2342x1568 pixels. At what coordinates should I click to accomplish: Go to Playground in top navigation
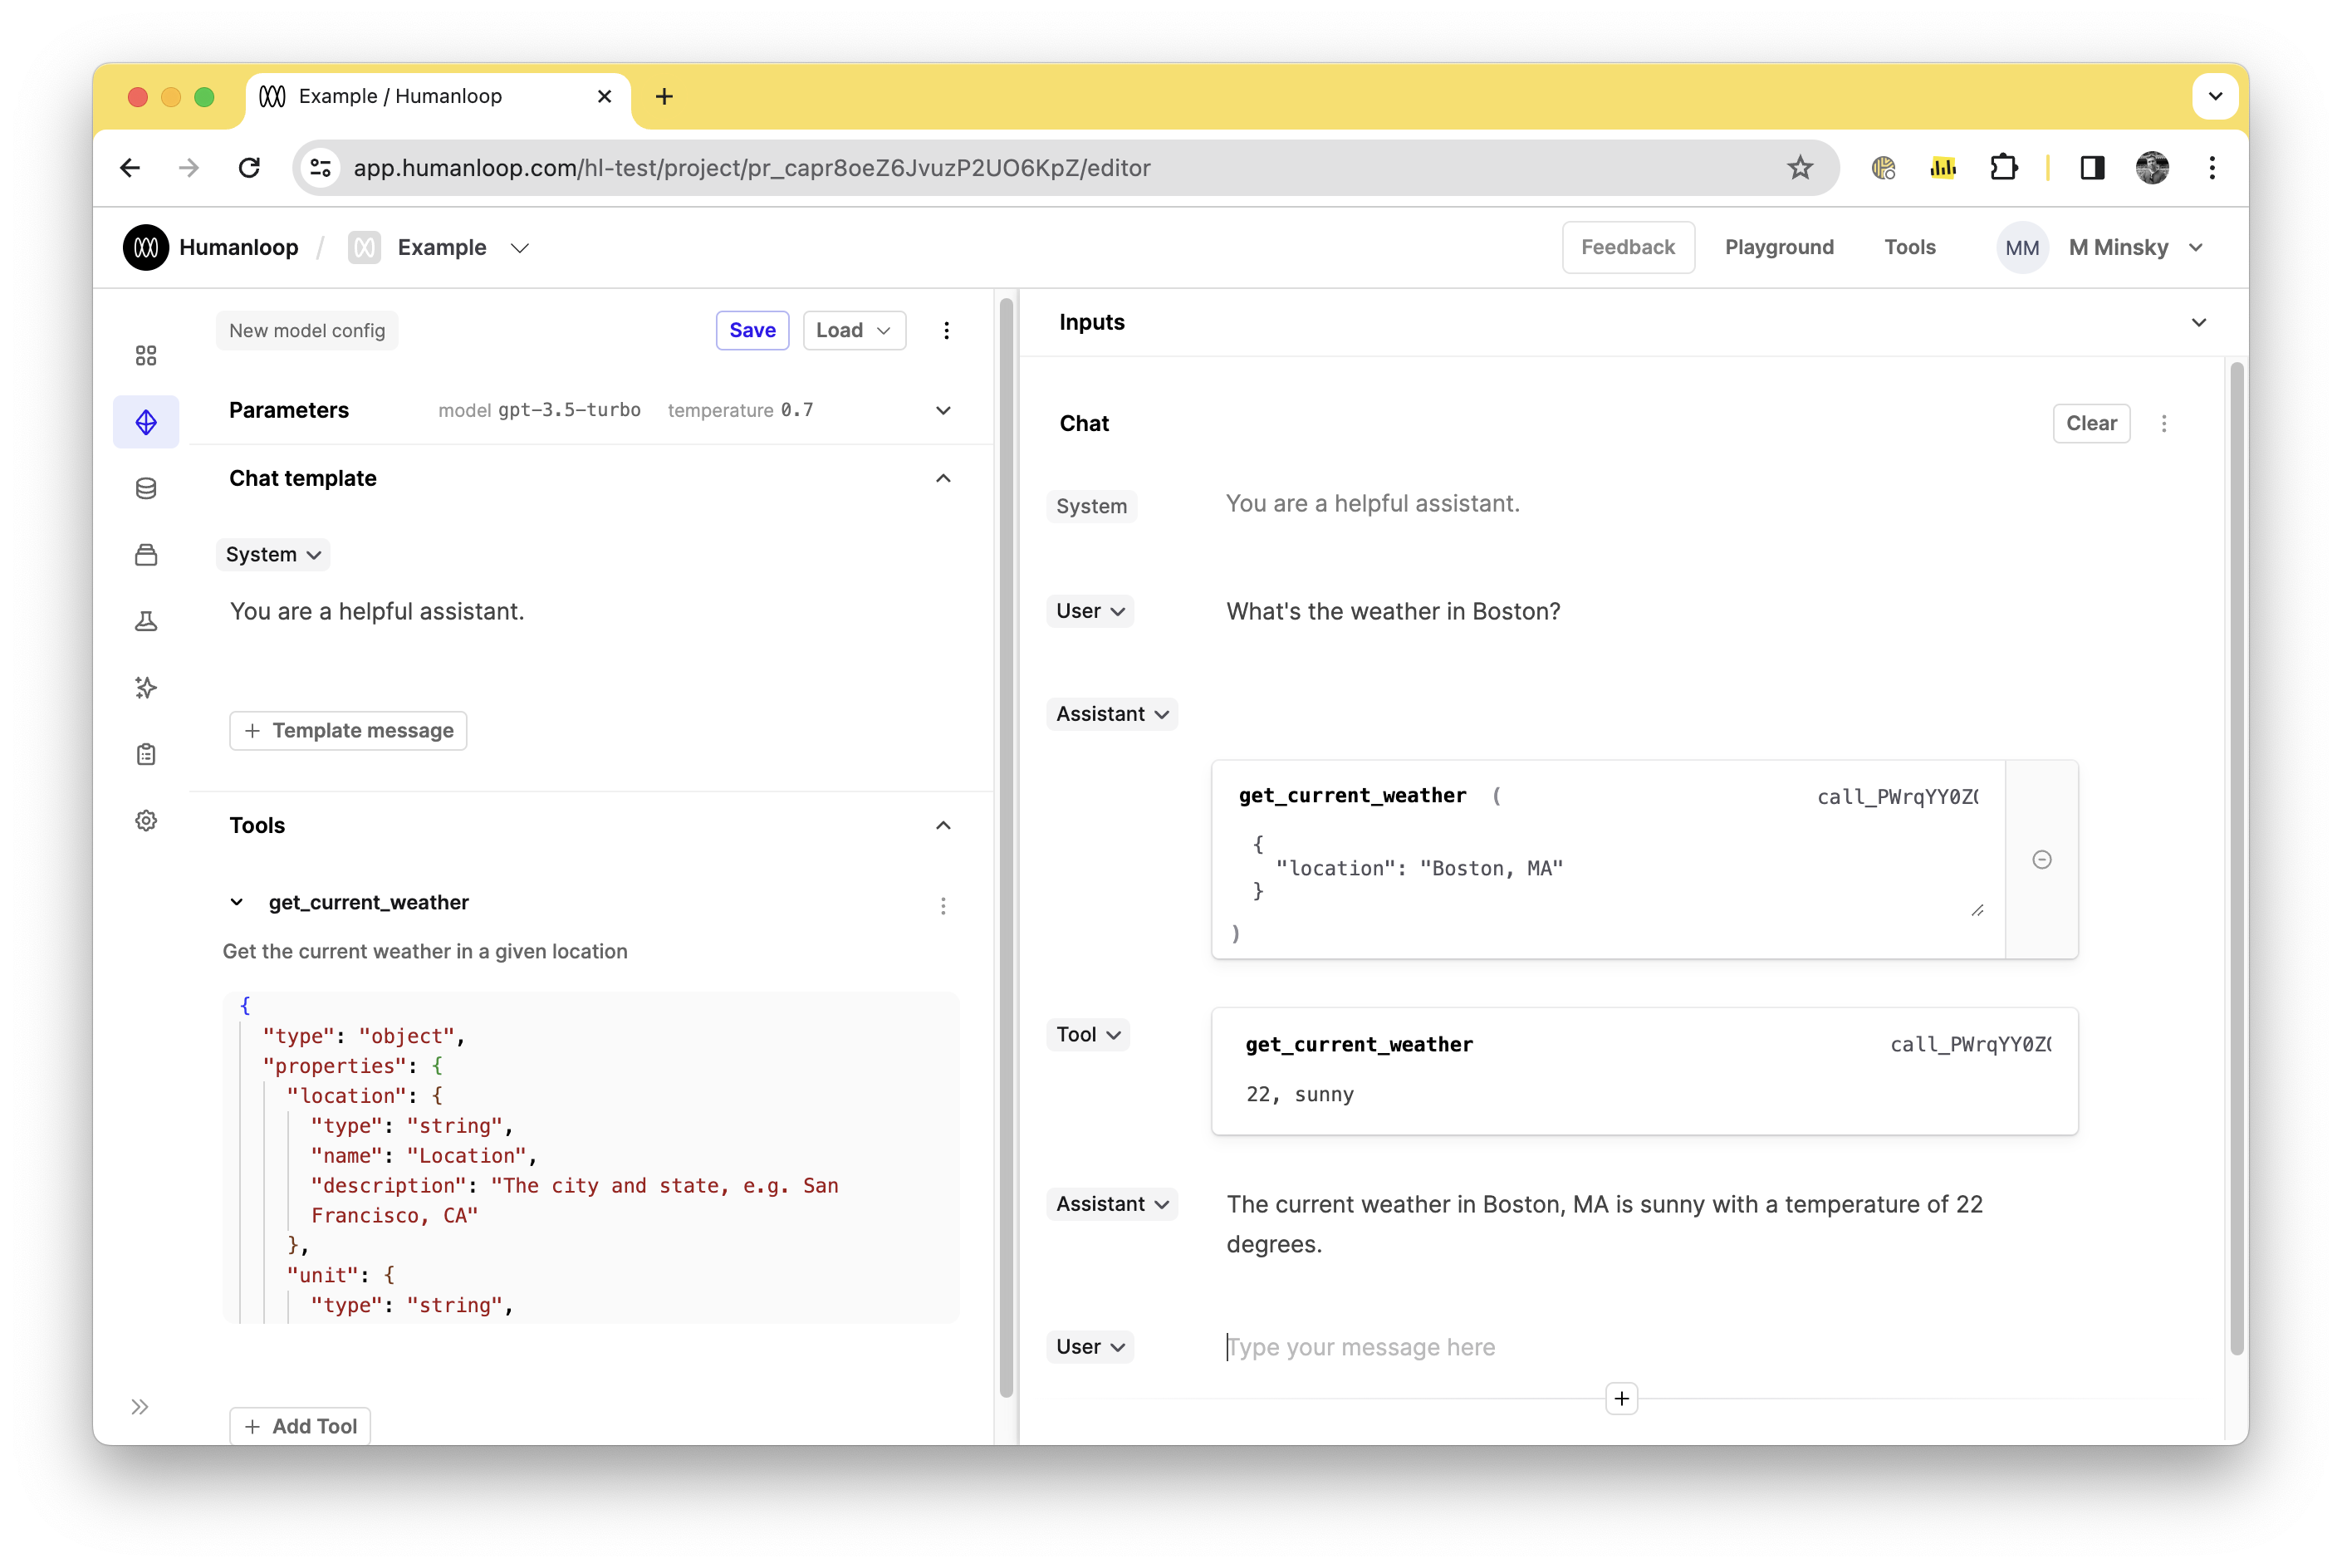coord(1778,247)
